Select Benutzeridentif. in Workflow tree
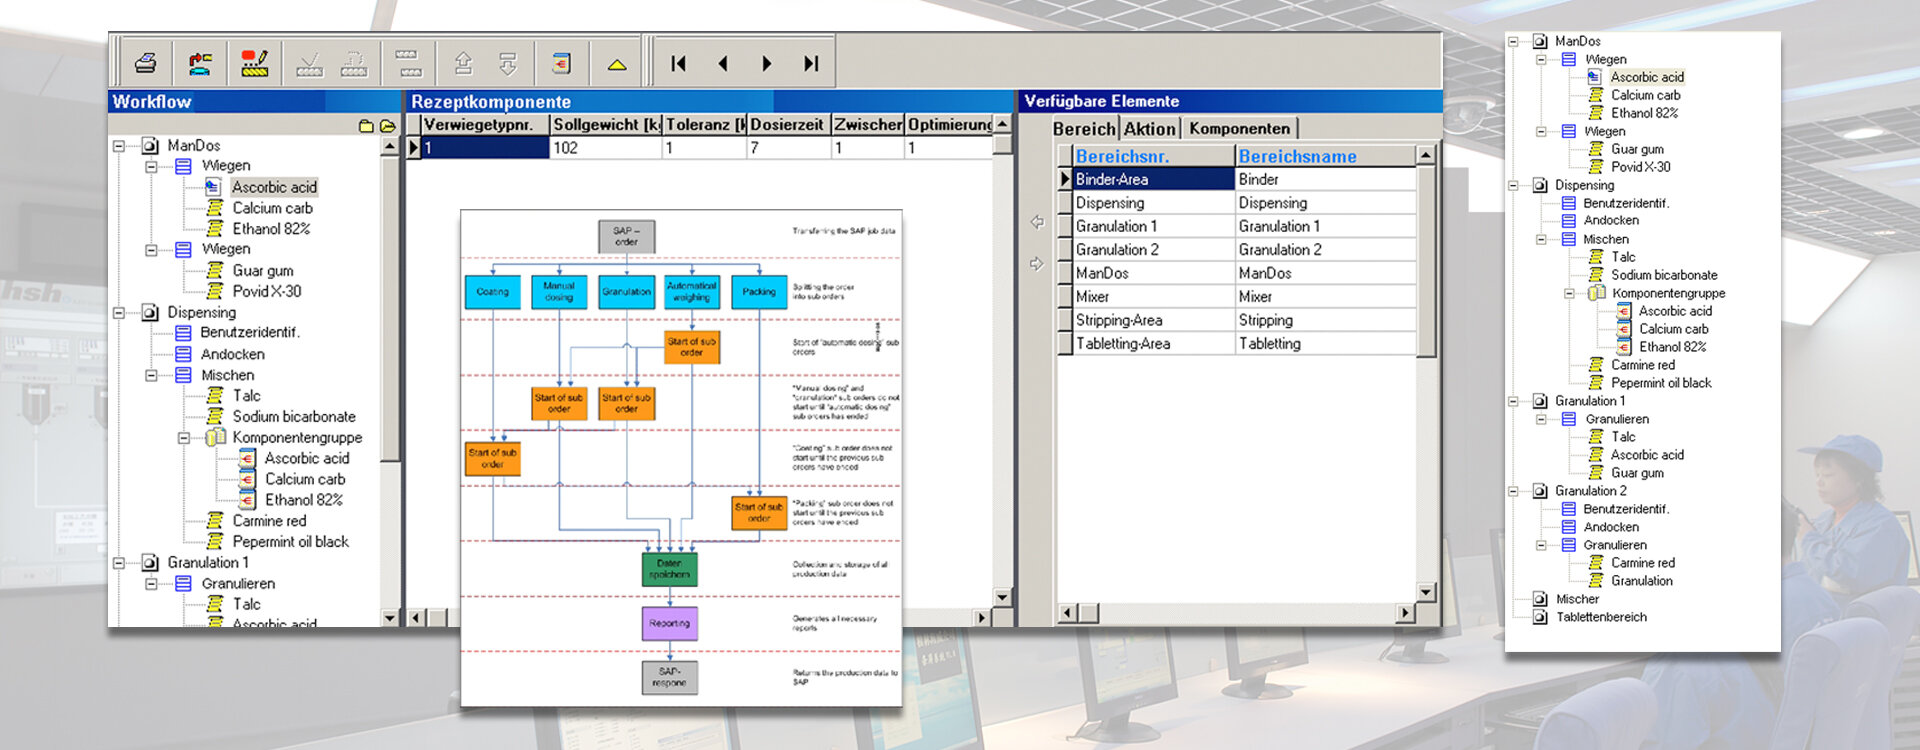 [250, 333]
